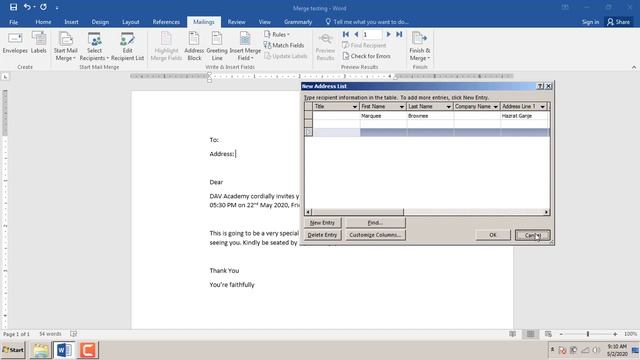Click the Customize Columns button
This screenshot has width=640, height=360.
pos(375,235)
